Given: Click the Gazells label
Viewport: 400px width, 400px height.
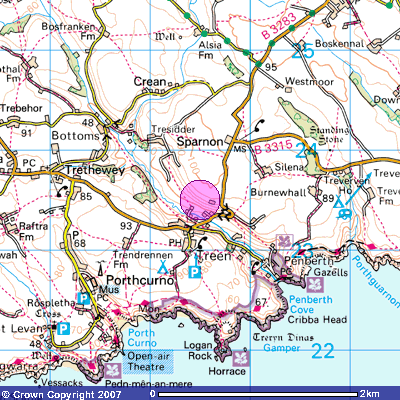Looking at the screenshot, I should pos(331,272).
